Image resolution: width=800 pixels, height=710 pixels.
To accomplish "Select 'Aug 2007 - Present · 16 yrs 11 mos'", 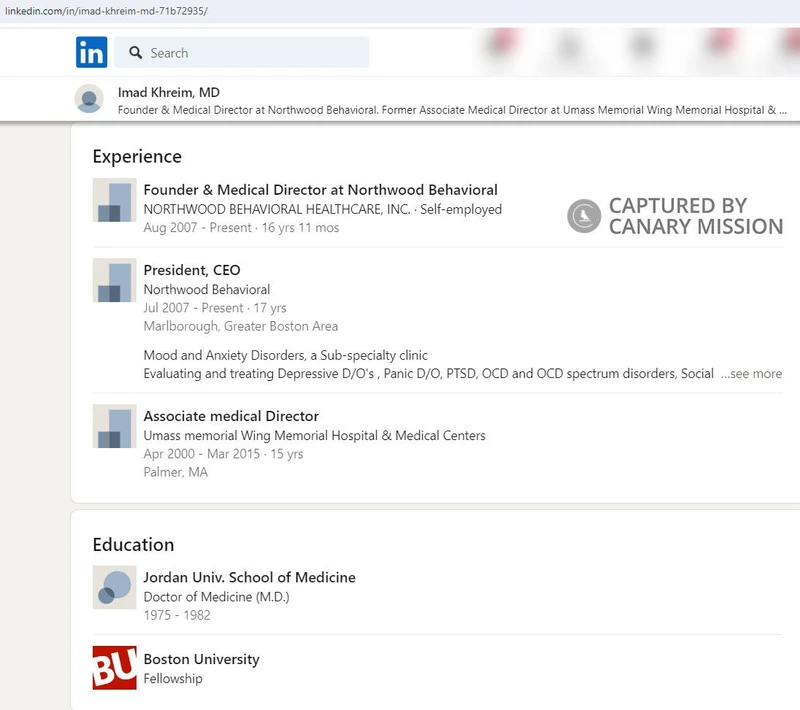I will point(241,227).
